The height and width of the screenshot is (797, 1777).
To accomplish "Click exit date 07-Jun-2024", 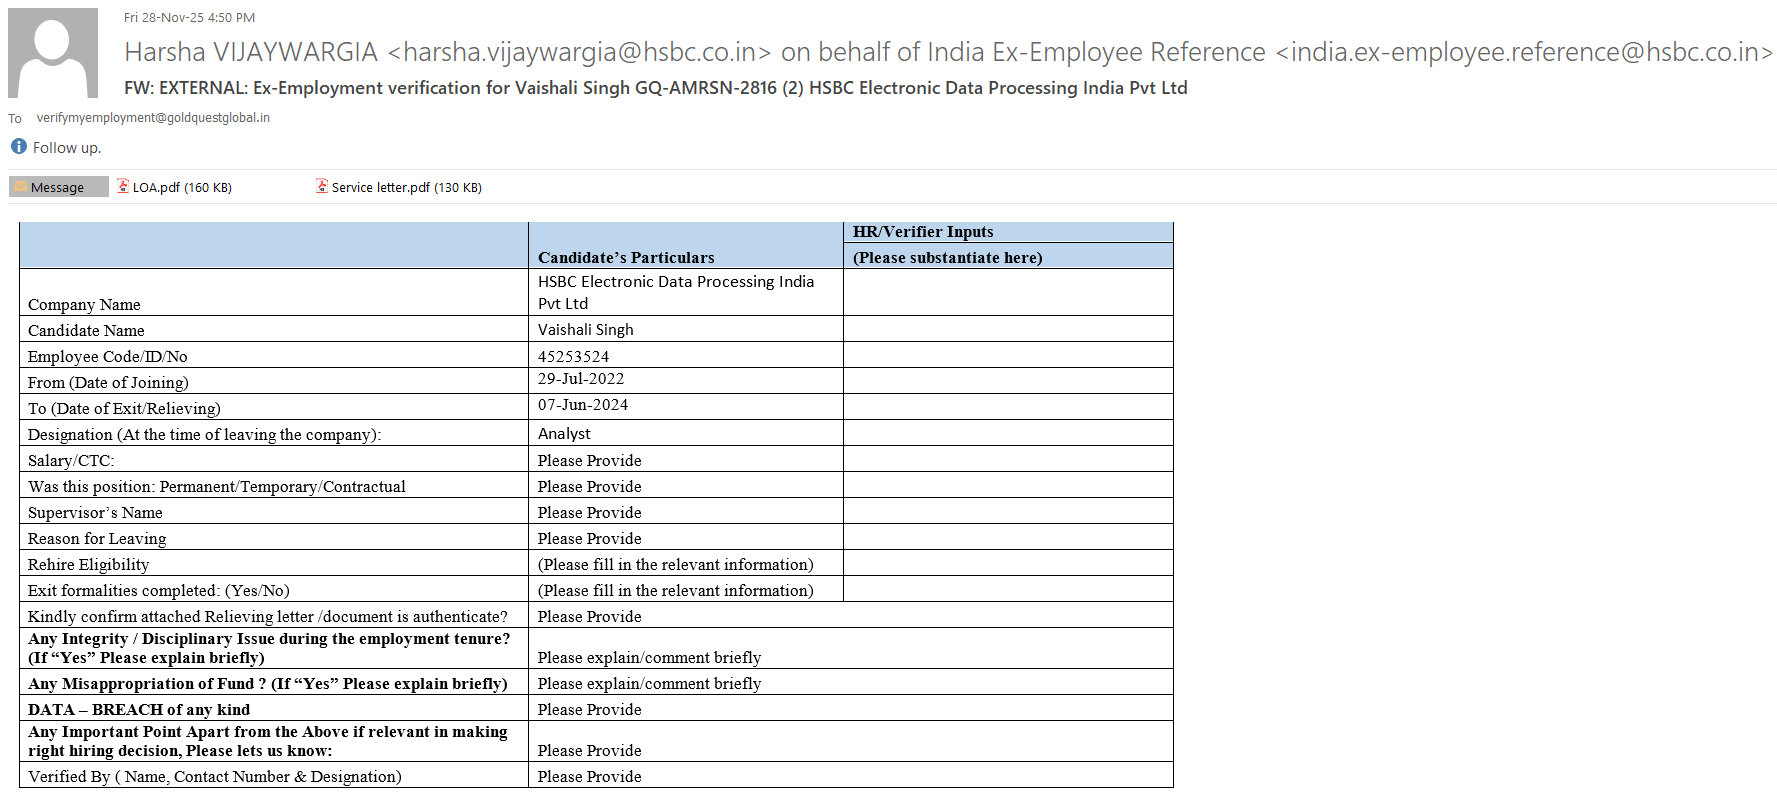I will 583,405.
